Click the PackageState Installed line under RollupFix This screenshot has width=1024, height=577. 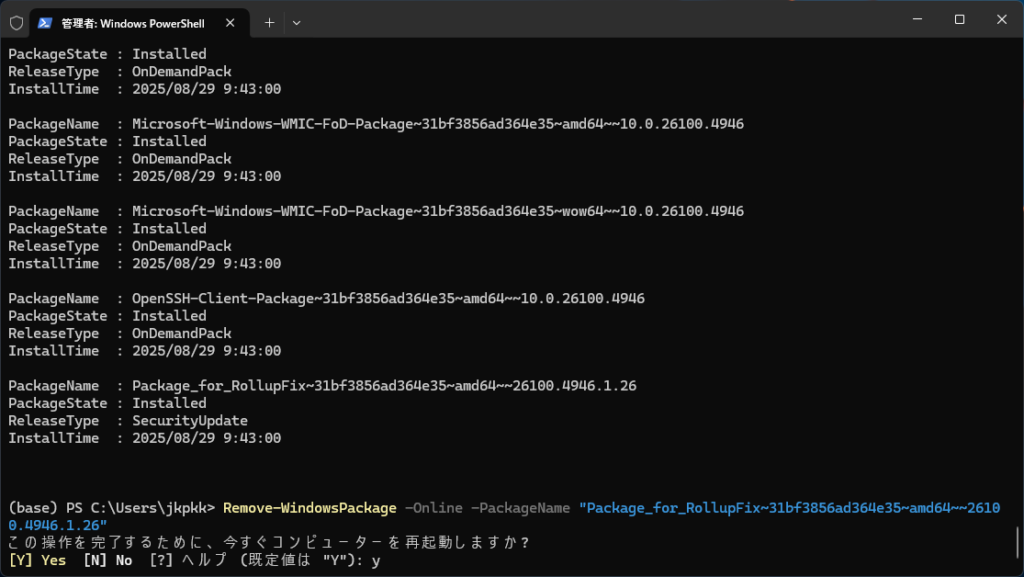pyautogui.click(x=107, y=403)
